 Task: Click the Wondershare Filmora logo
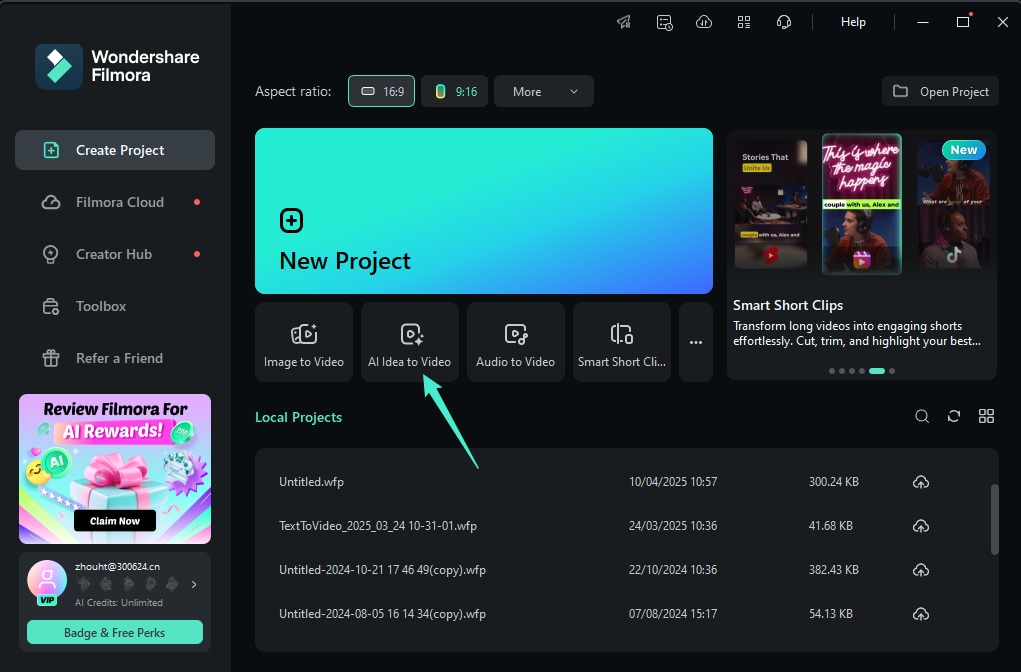pos(117,66)
